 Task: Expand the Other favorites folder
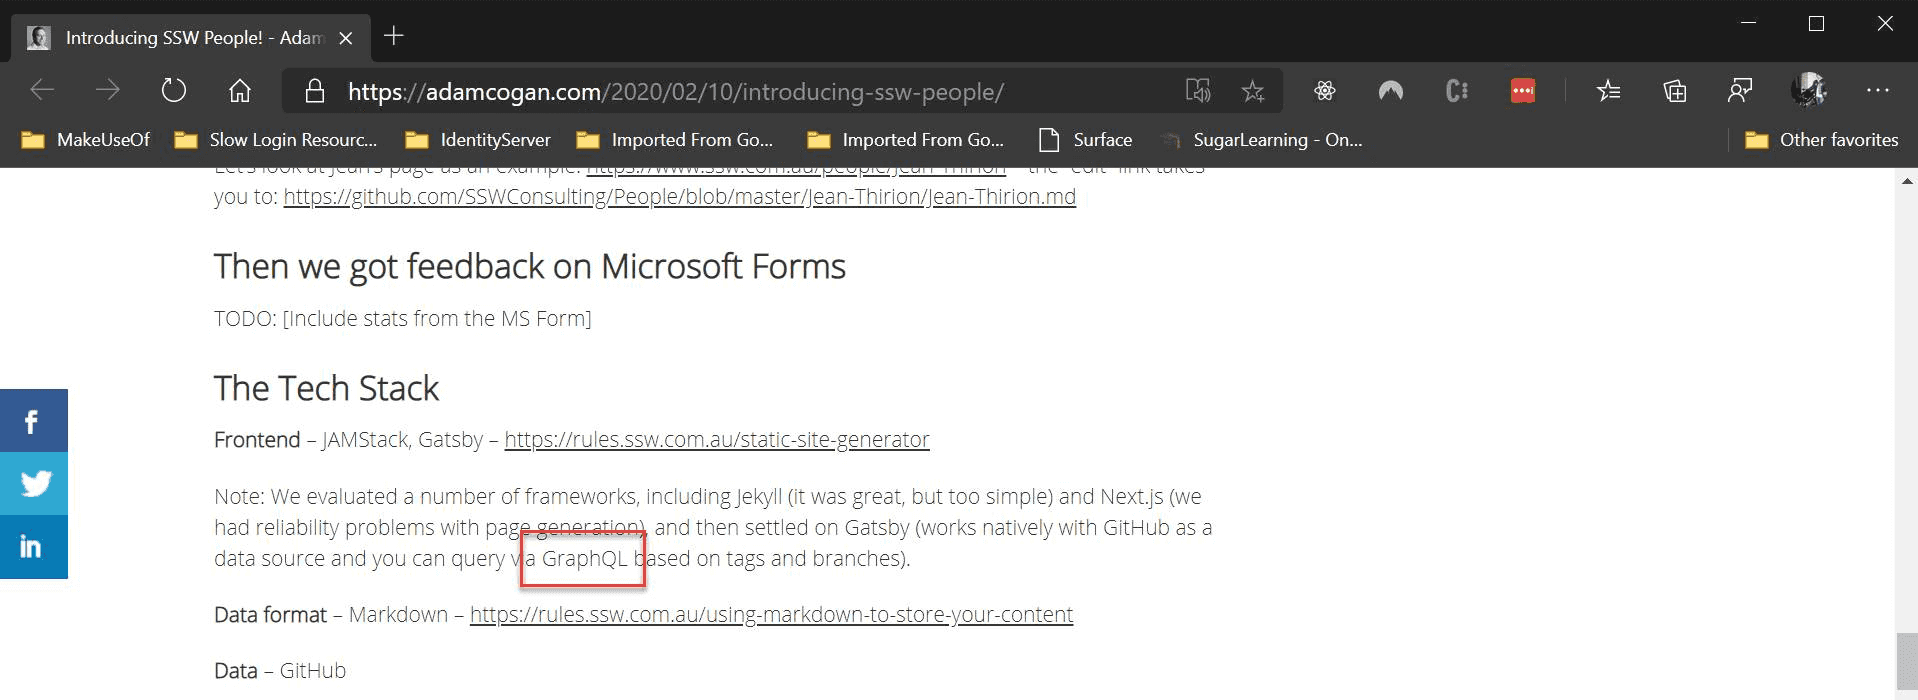pyautogui.click(x=1821, y=140)
